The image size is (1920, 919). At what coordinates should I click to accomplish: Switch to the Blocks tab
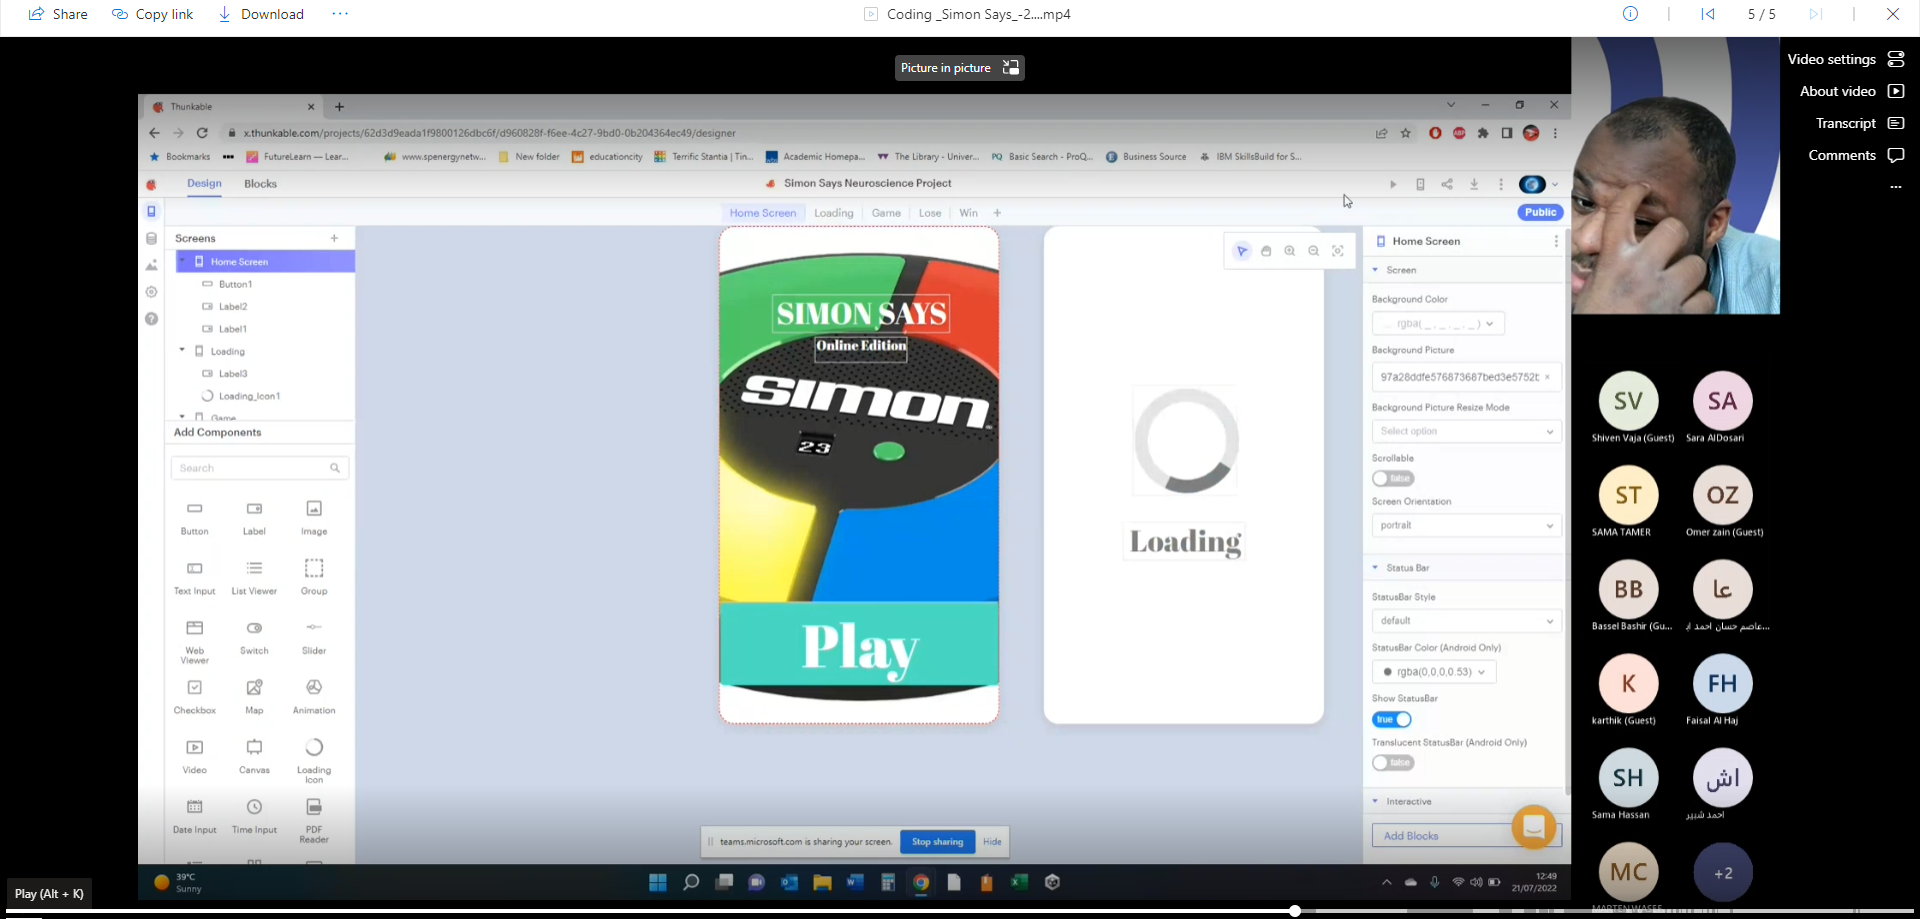(260, 184)
